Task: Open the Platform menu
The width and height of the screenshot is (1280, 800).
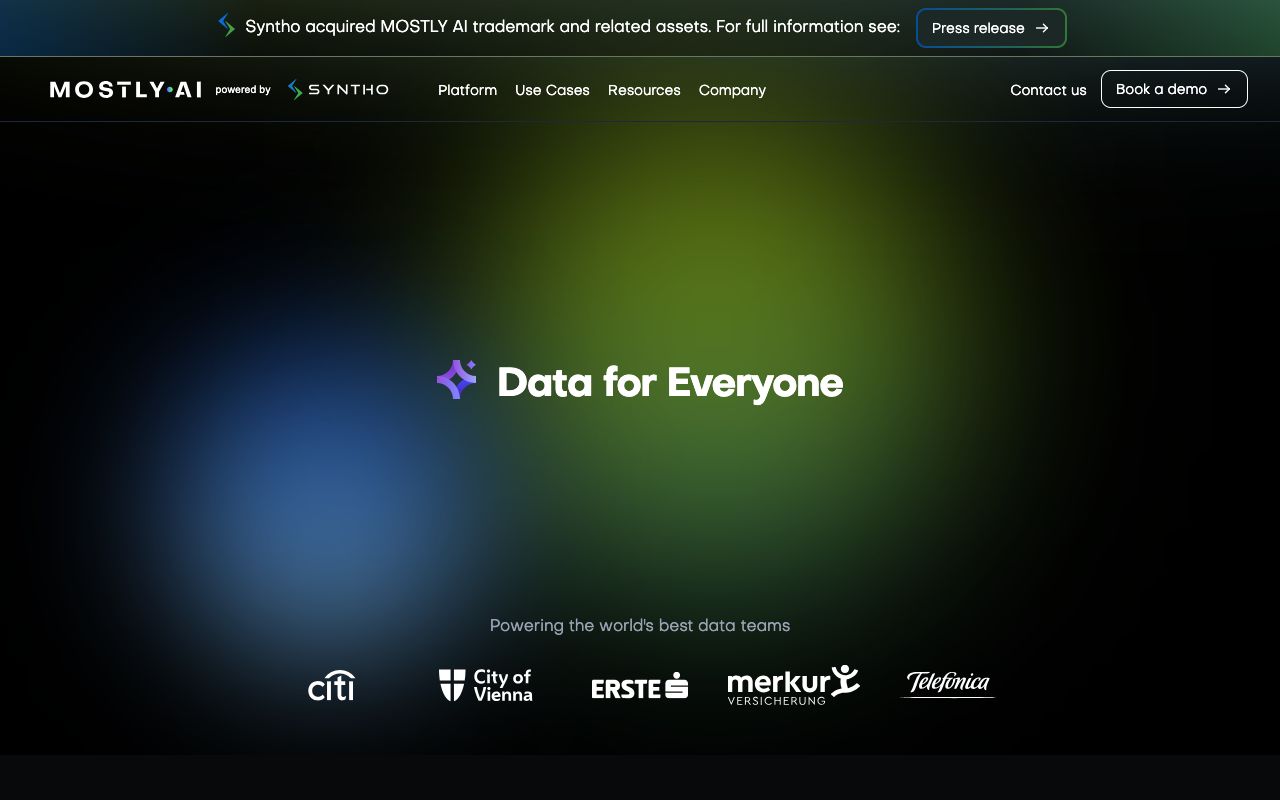Action: pyautogui.click(x=467, y=90)
